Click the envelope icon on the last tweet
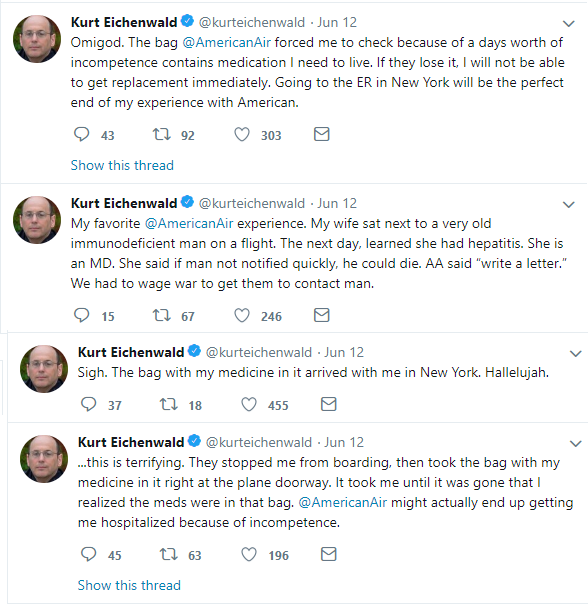This screenshot has width=588, height=604. click(329, 554)
